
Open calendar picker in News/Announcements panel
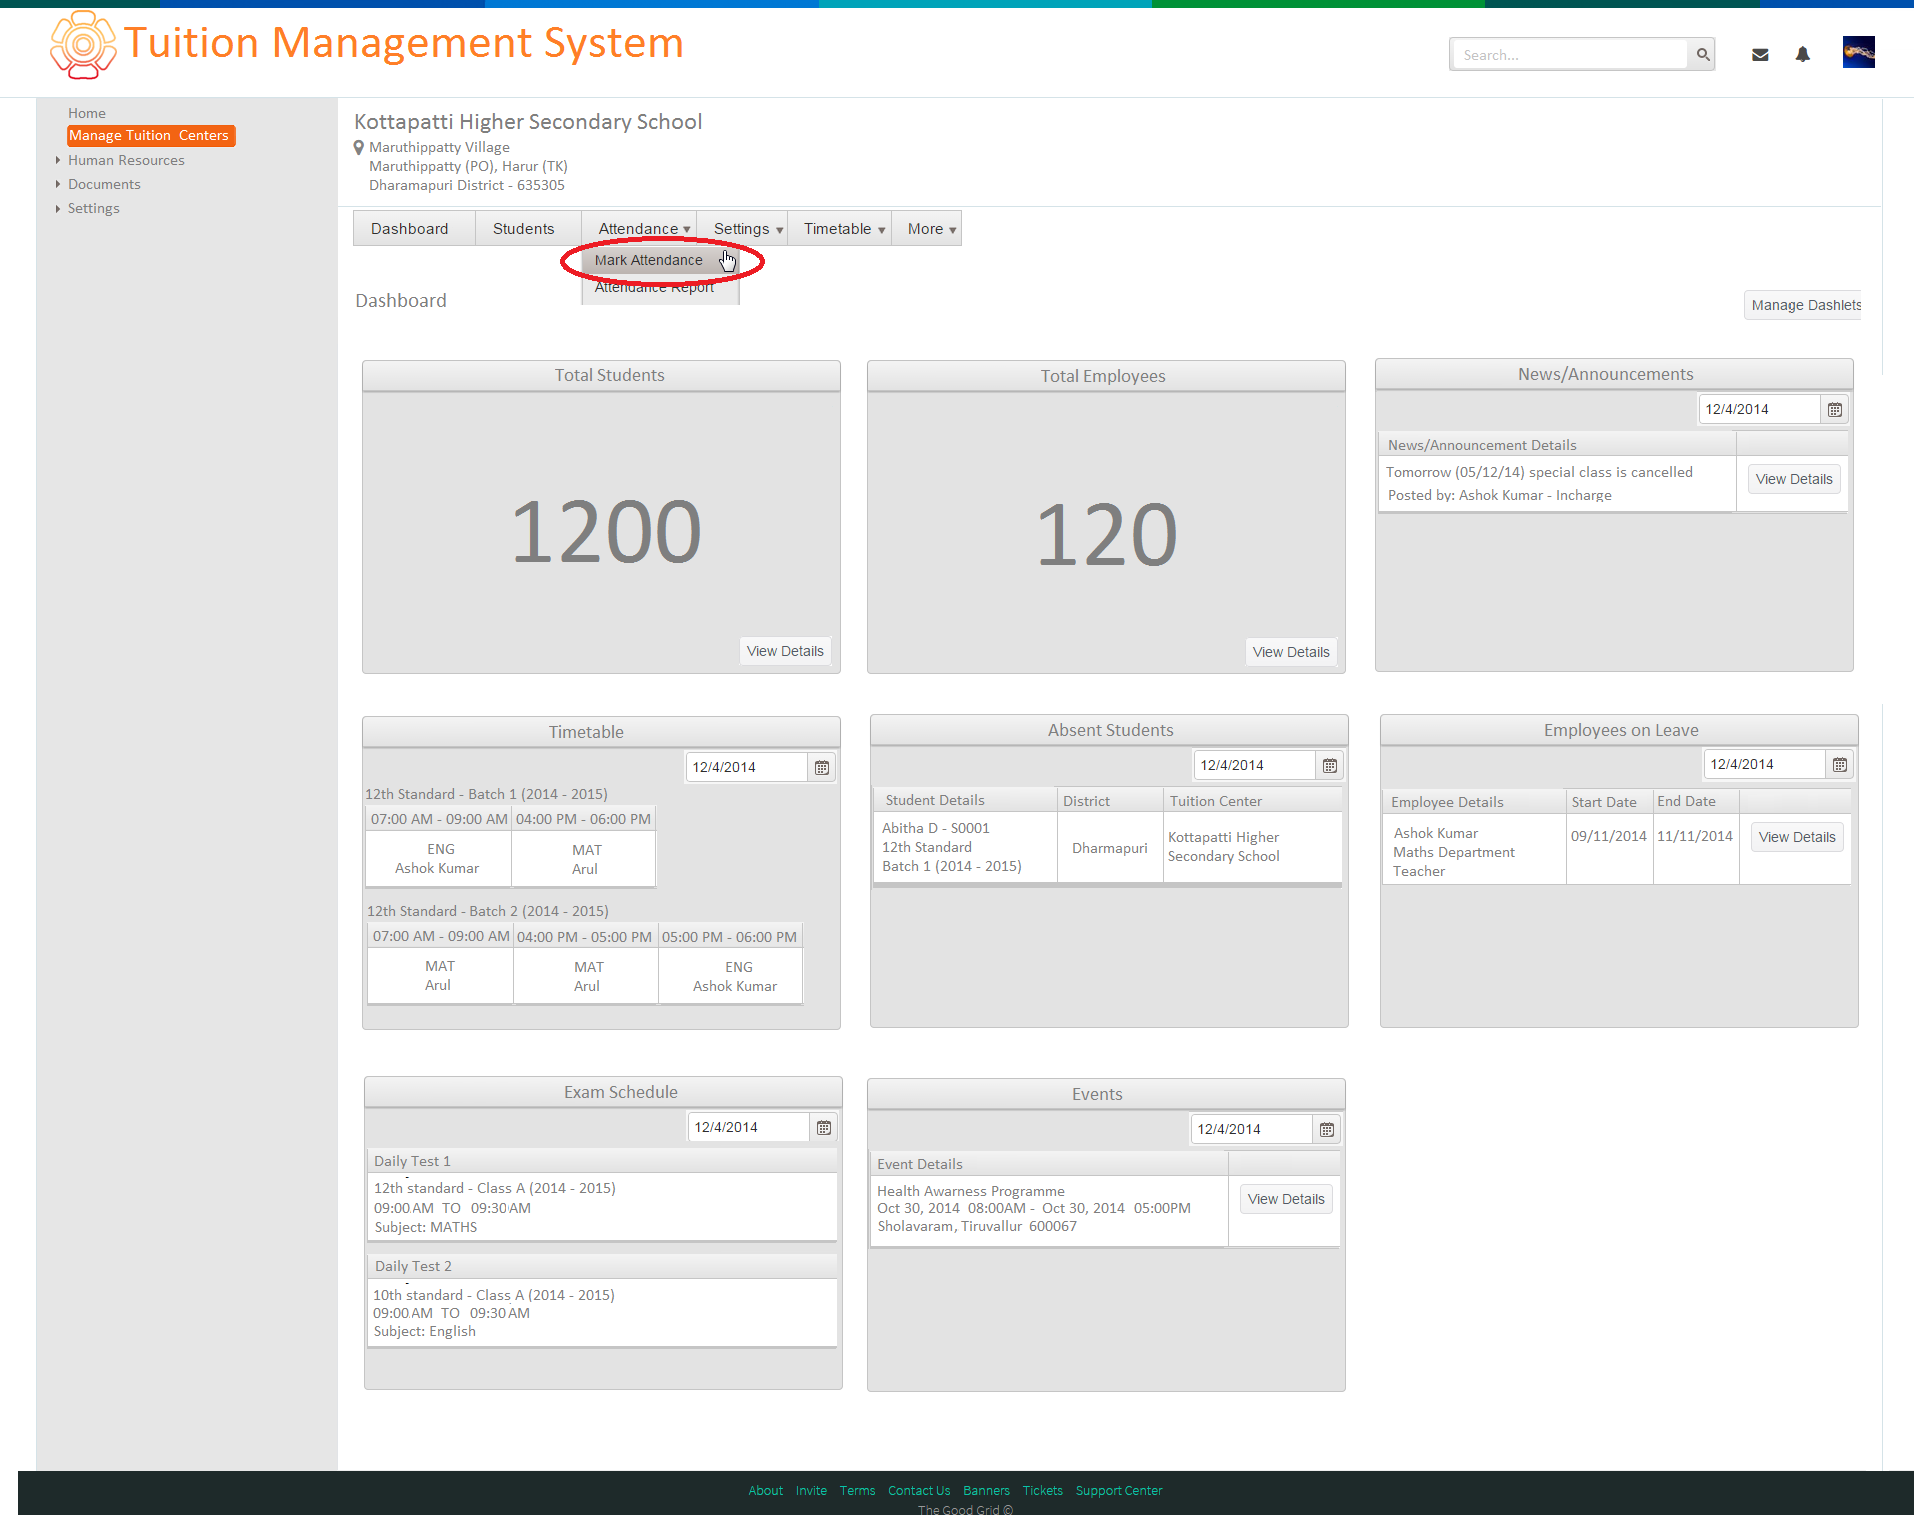1834,409
